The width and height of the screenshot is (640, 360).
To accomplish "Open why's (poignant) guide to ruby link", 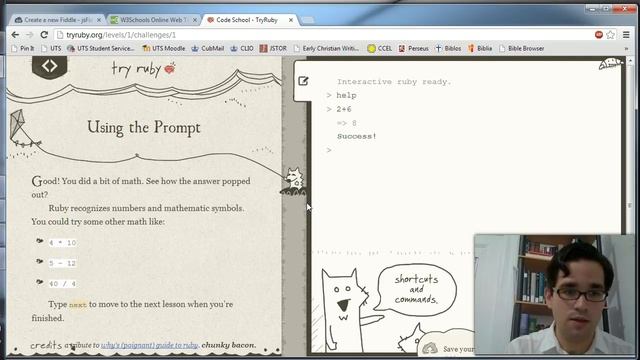I will [149, 345].
